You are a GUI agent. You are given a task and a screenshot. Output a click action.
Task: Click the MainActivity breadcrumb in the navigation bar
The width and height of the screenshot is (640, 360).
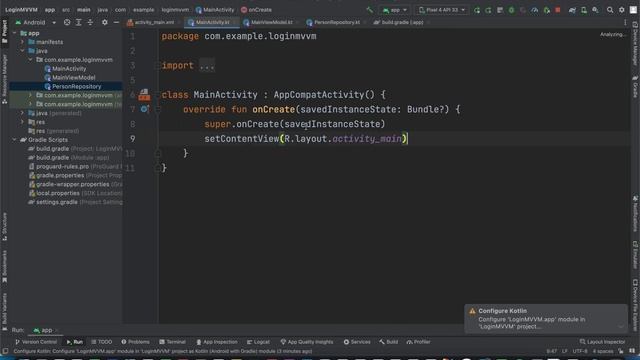pos(215,10)
